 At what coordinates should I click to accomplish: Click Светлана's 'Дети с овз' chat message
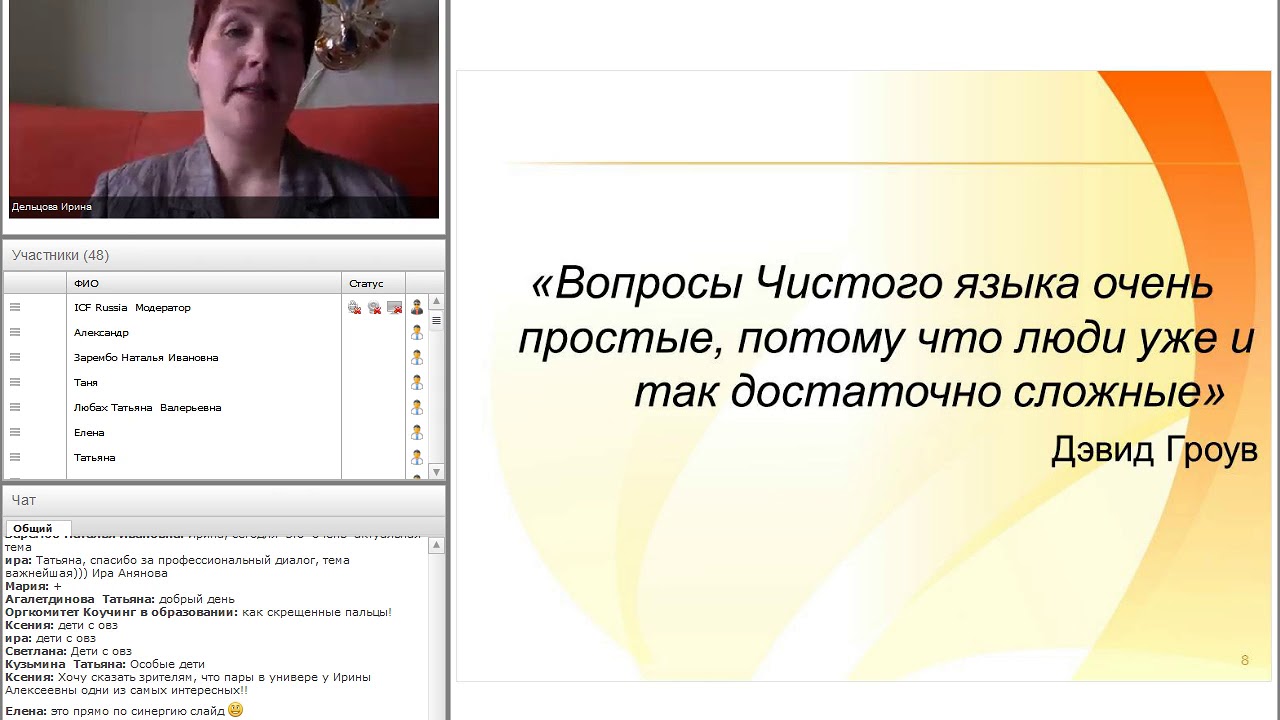(68, 651)
